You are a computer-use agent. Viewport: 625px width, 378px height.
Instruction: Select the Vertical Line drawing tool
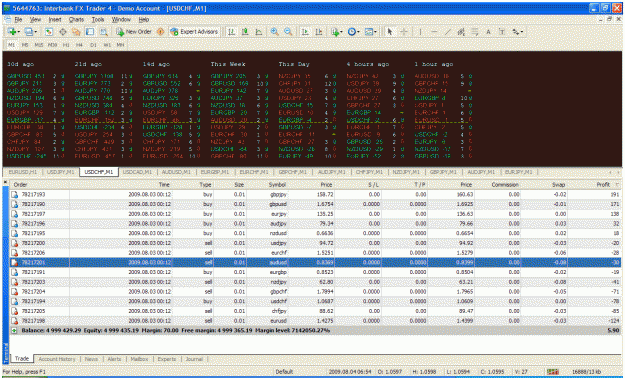(420, 32)
